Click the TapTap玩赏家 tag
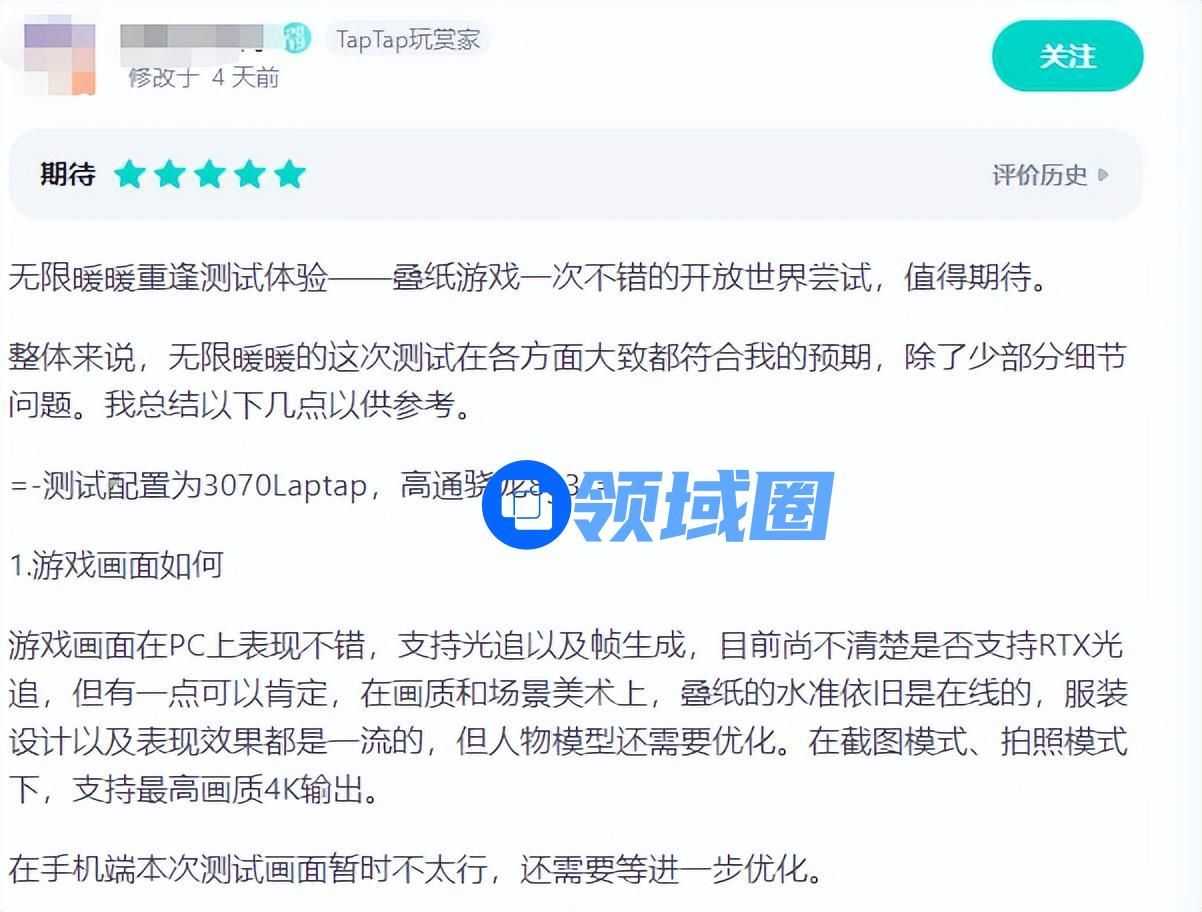This screenshot has height=912, width=1202. pos(408,39)
